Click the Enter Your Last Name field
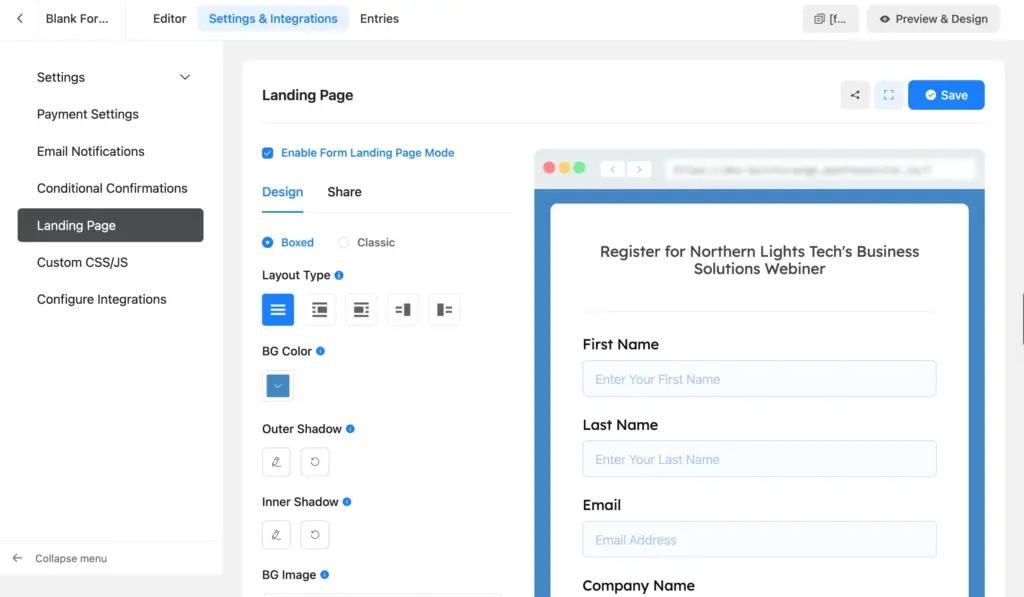This screenshot has height=597, width=1024. click(x=760, y=459)
